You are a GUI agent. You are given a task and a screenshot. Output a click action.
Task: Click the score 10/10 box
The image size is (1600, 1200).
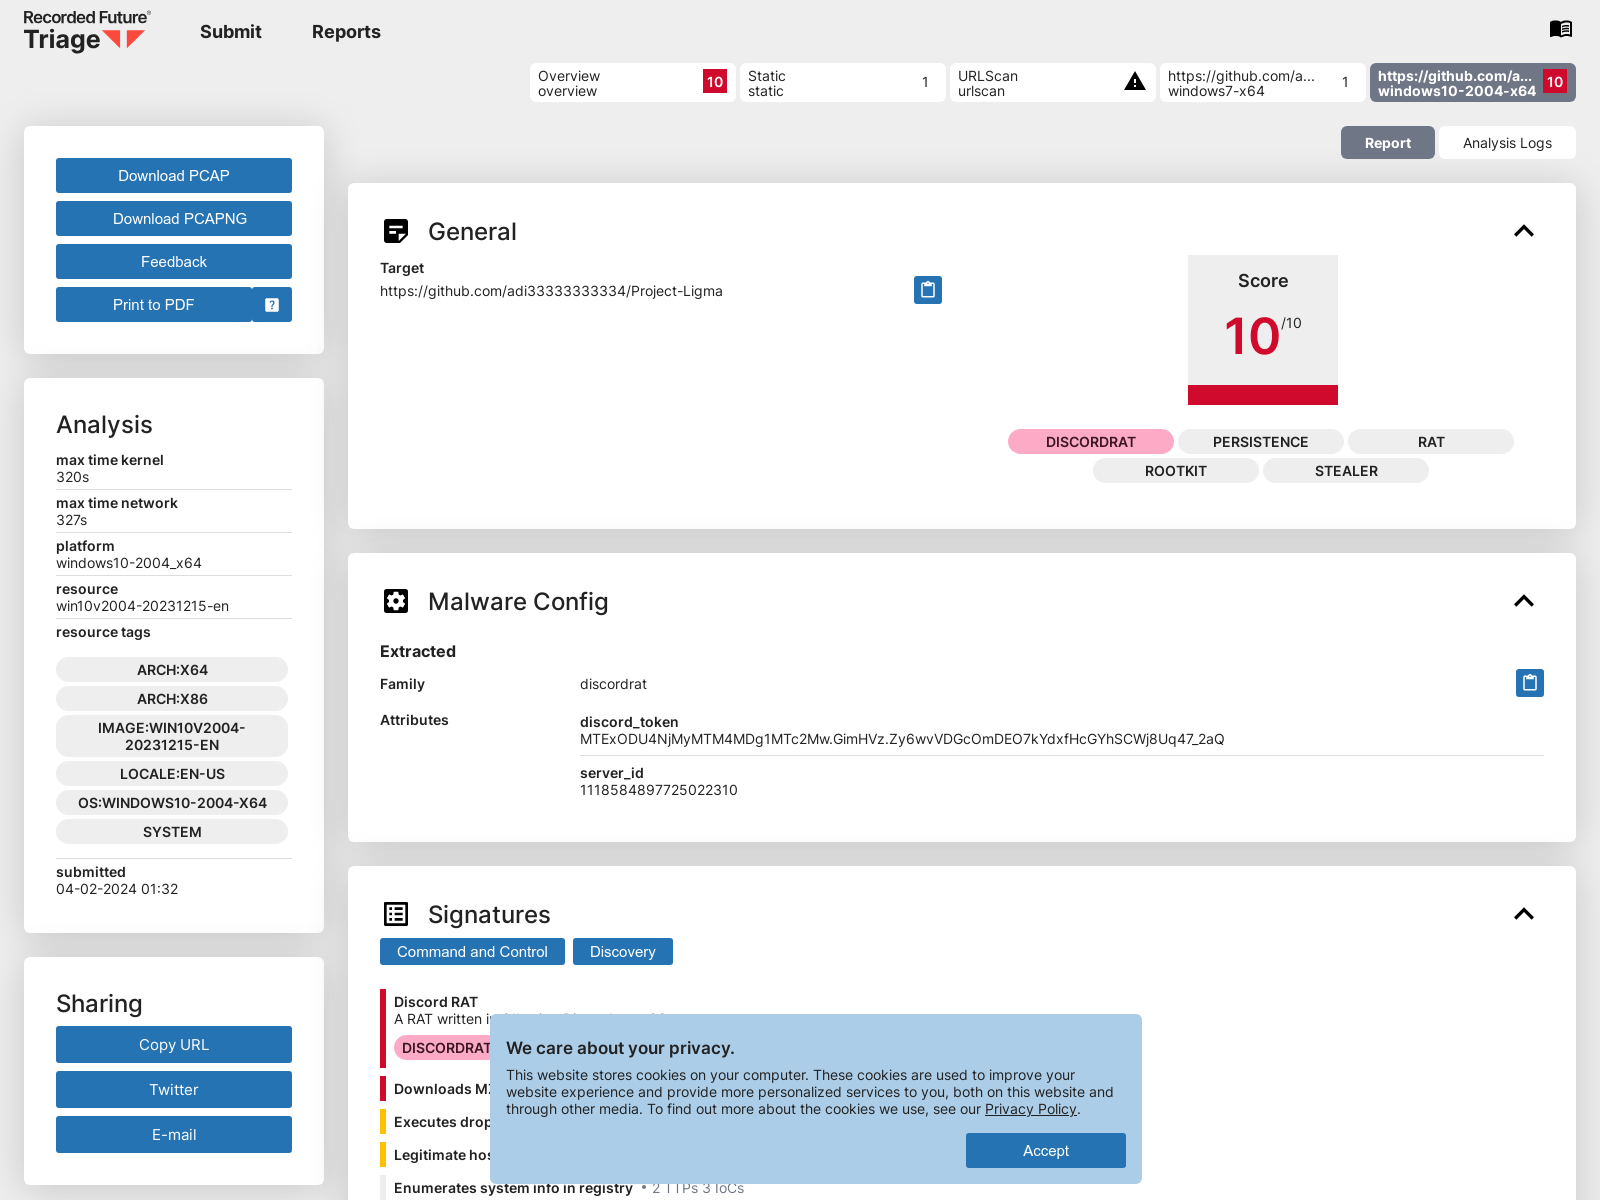1263,330
